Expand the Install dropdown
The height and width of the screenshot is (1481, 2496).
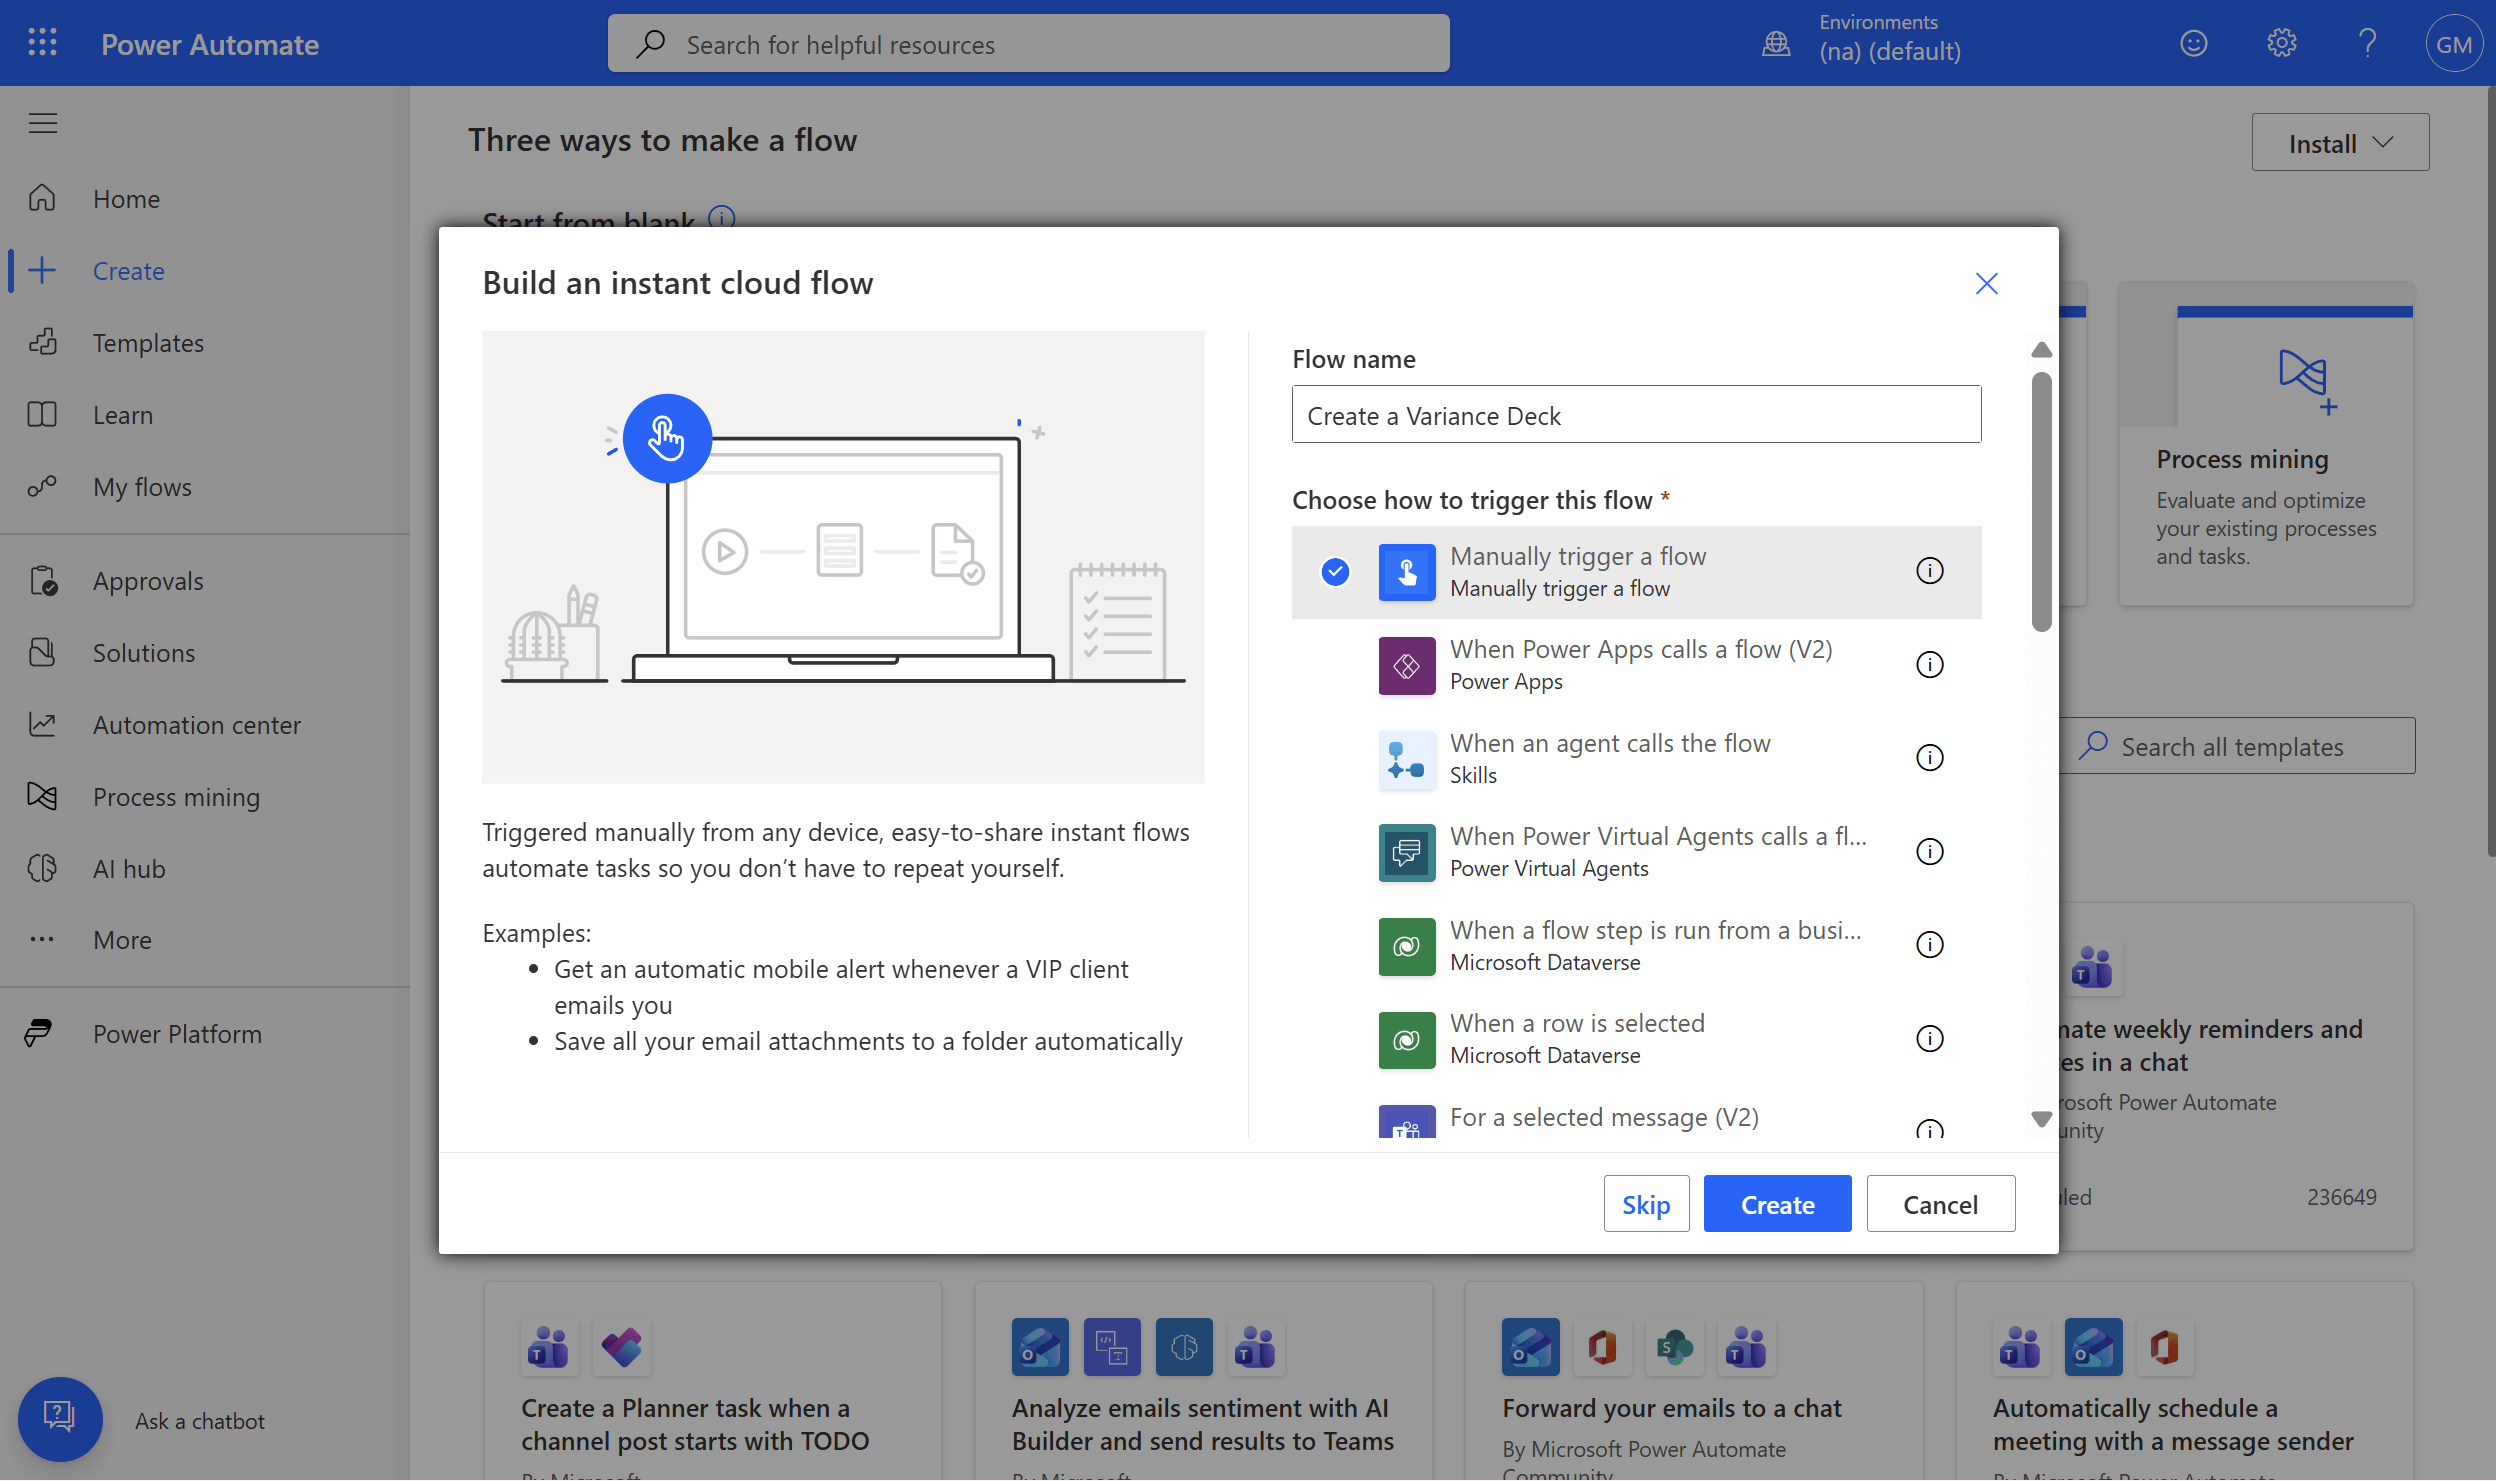tap(2339, 143)
